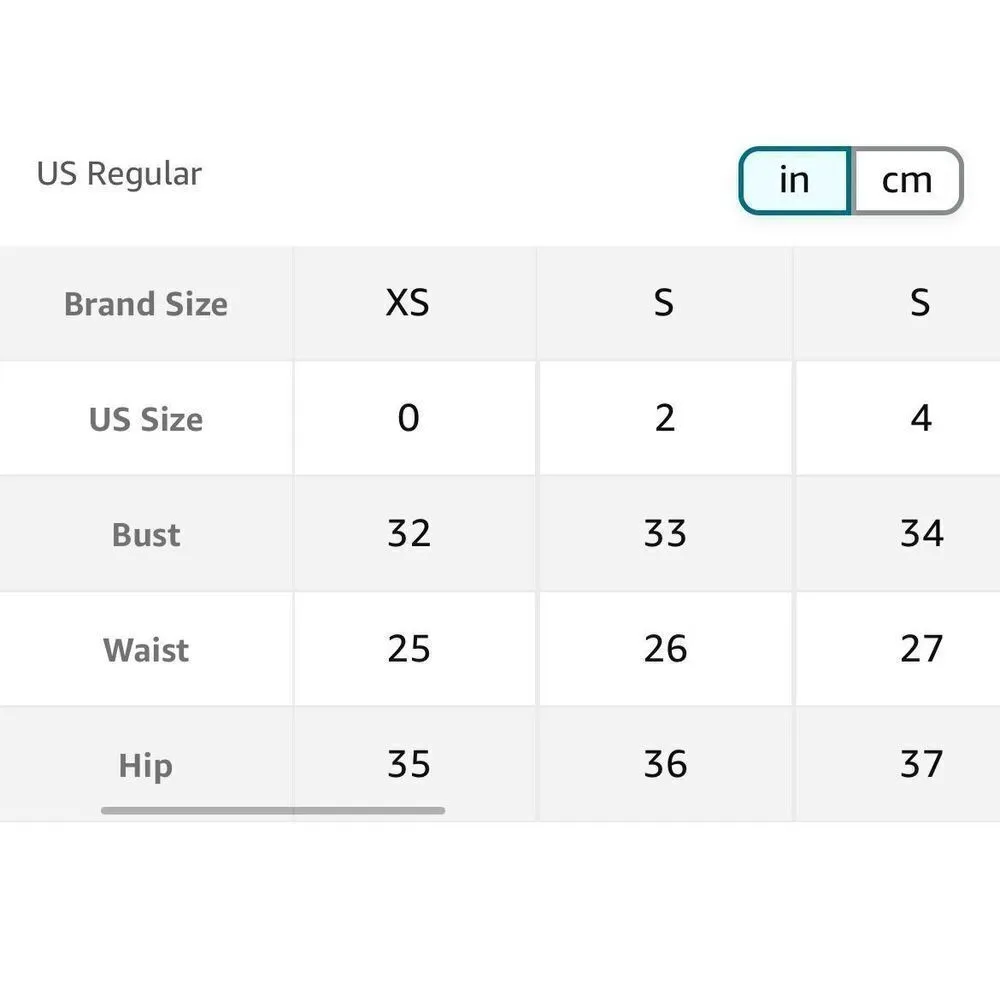Click the US Regular label
1000x1000 pixels.
point(119,173)
